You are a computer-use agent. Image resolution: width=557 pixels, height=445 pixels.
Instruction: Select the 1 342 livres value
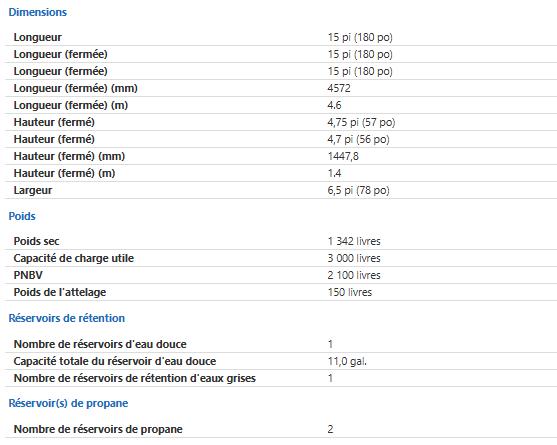354,241
